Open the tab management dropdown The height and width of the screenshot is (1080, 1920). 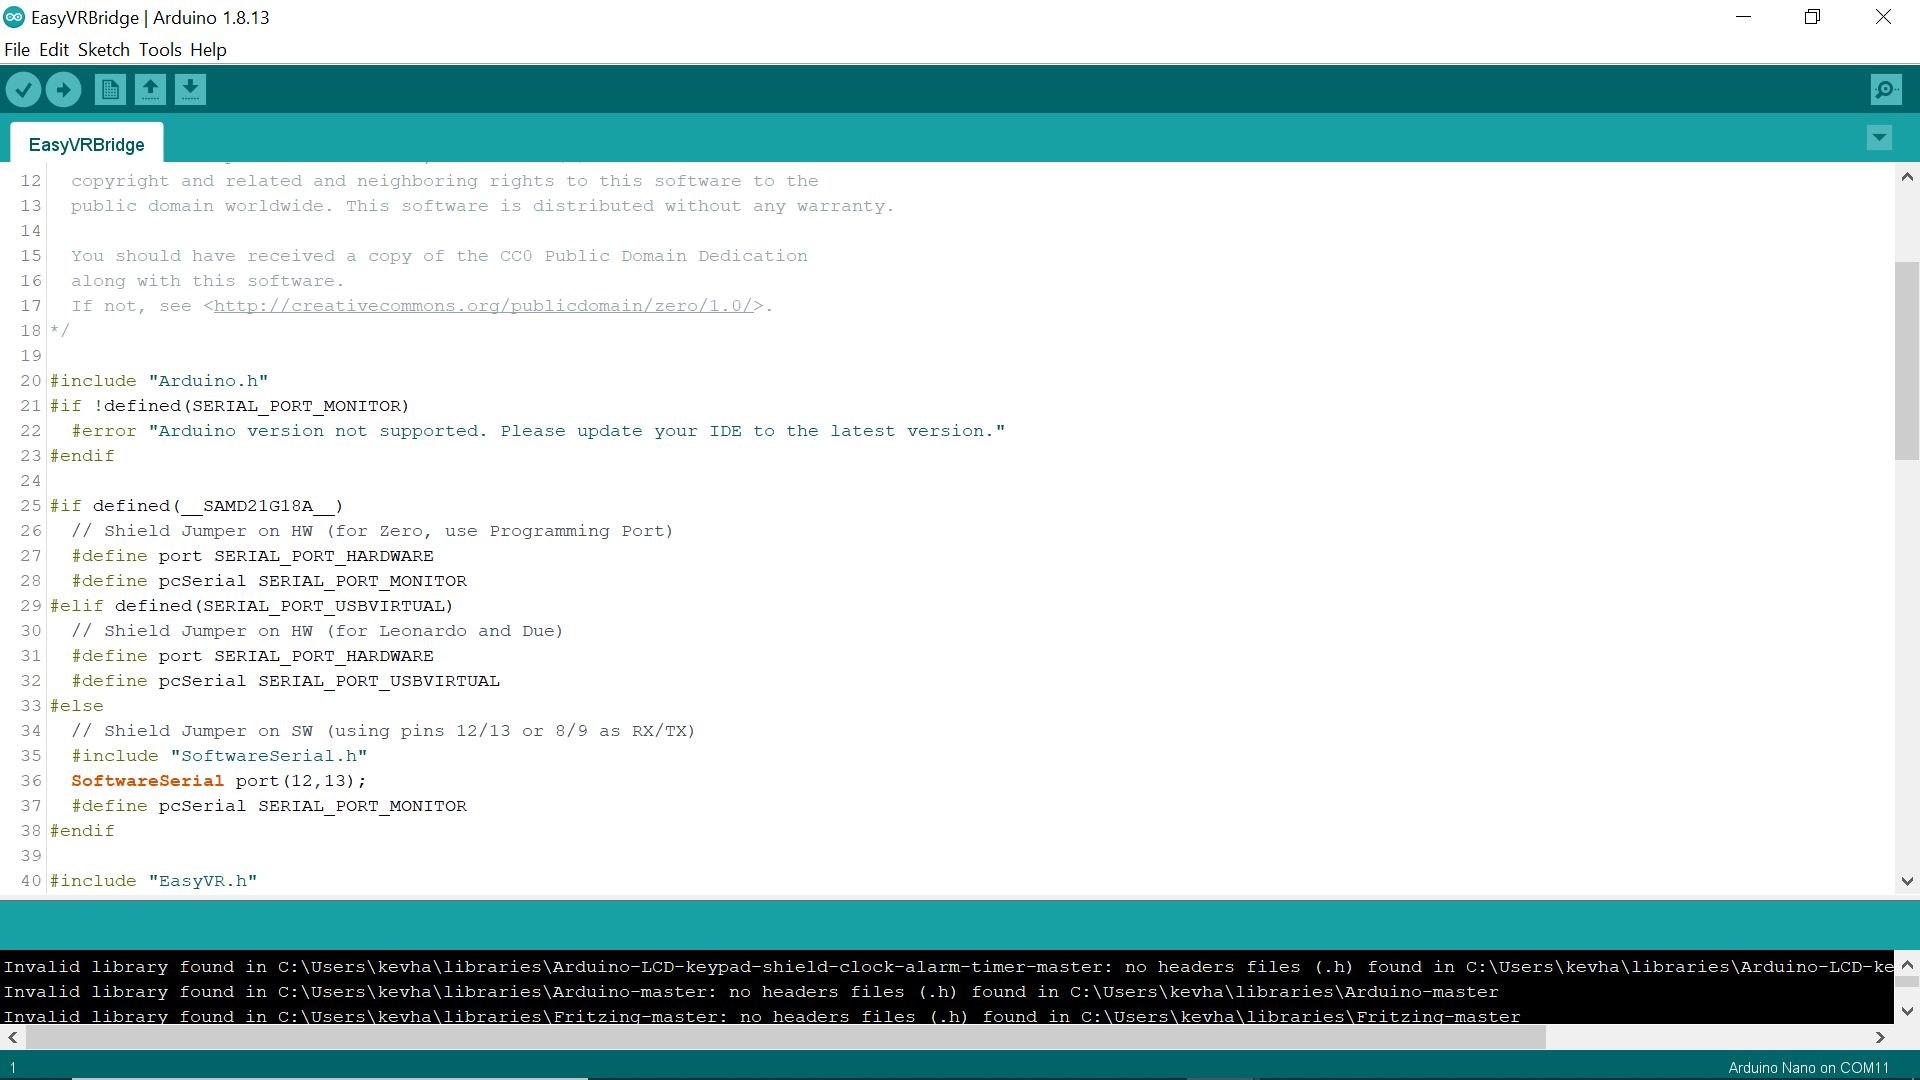pos(1879,138)
